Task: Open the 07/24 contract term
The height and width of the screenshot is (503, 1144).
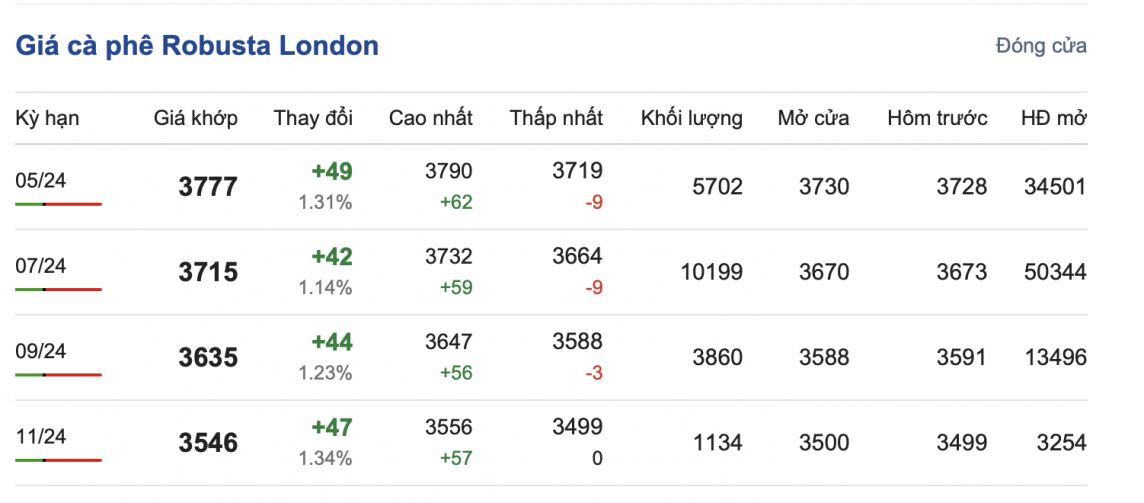Action: pyautogui.click(x=40, y=266)
